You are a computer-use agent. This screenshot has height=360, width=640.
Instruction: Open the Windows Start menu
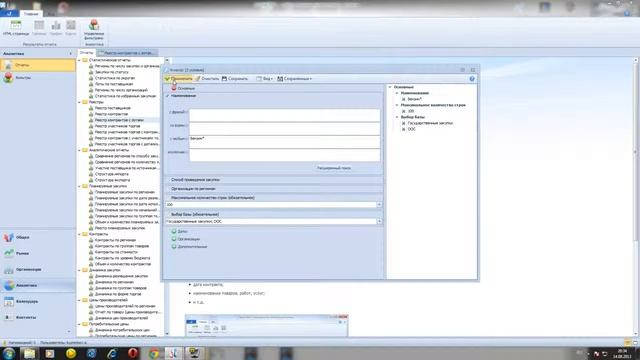coord(9,353)
